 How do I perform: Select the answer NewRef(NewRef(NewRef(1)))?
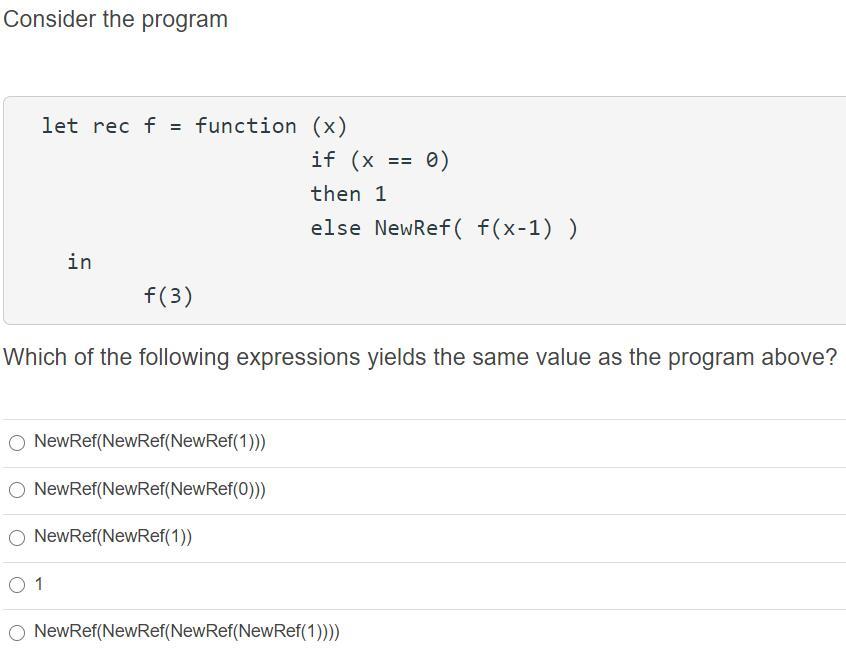tap(17, 441)
